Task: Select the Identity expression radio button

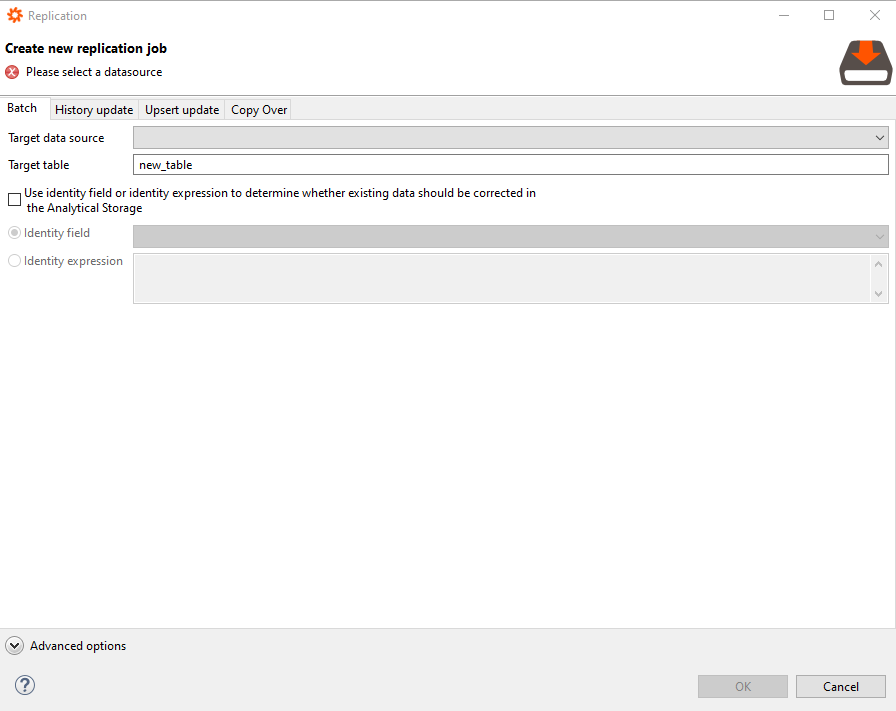Action: coord(14,261)
